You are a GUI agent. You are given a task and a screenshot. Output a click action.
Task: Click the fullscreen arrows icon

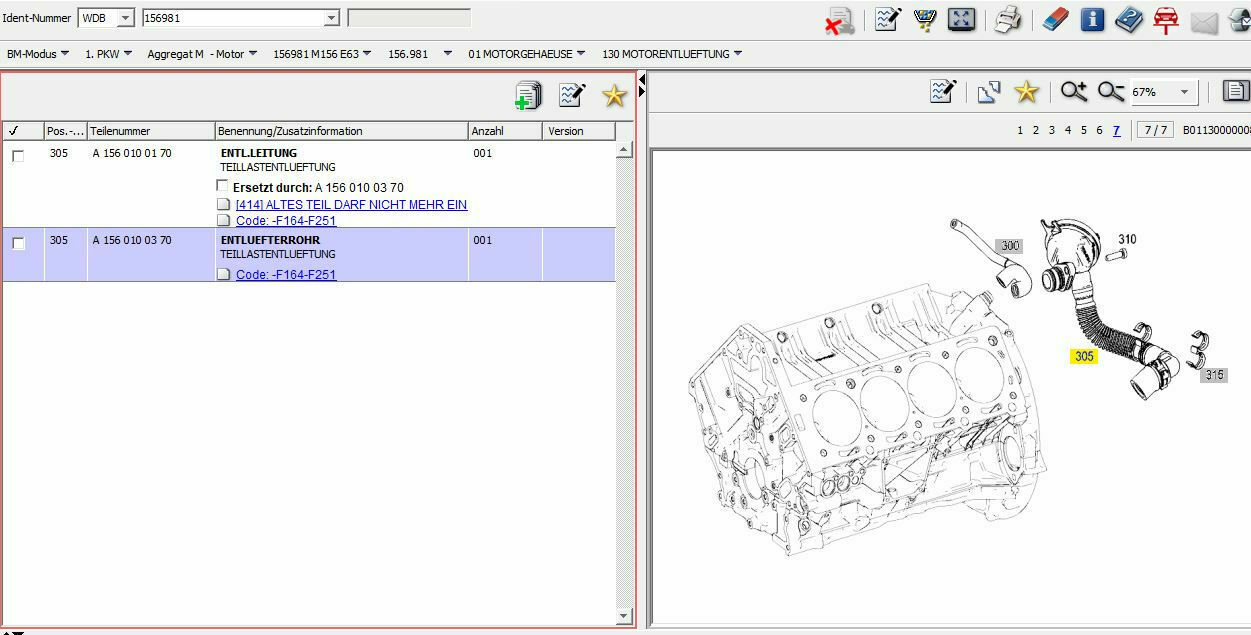coord(961,19)
